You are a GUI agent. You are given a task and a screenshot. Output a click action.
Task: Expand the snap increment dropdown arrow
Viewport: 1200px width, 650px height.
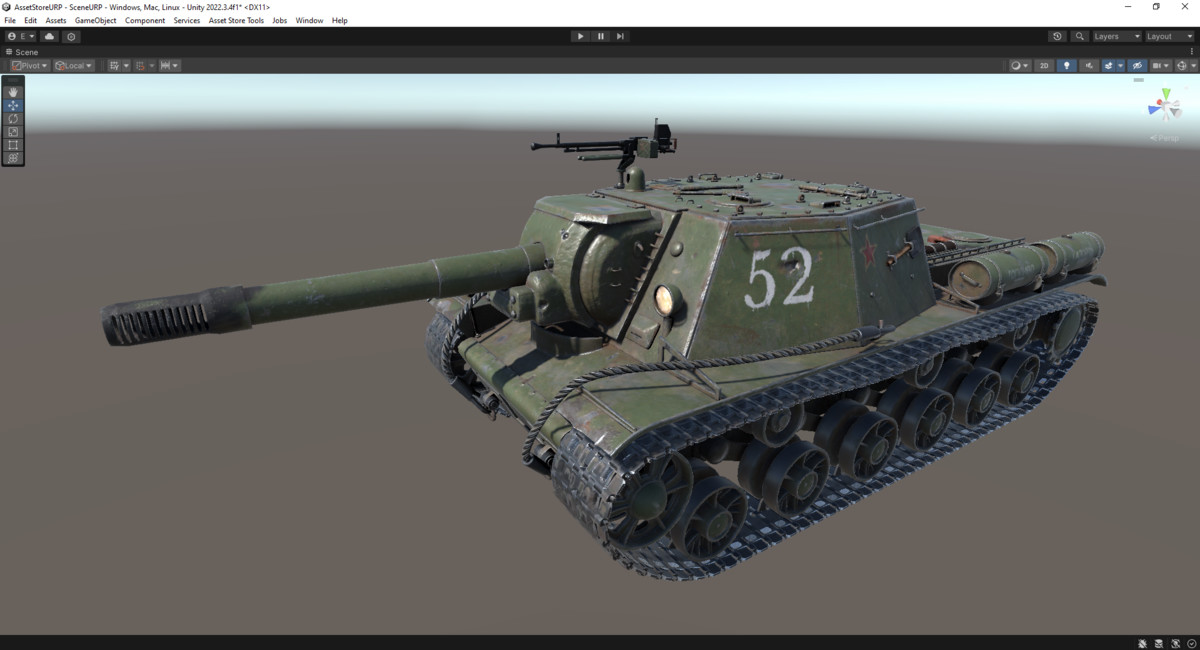pyautogui.click(x=175, y=66)
